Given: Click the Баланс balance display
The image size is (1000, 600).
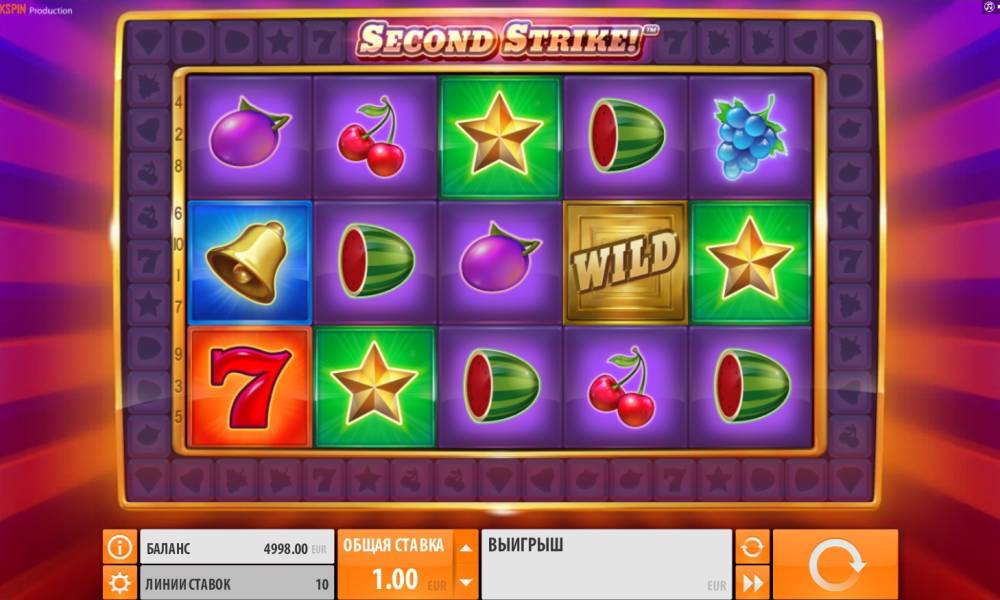Looking at the screenshot, I should click(237, 546).
